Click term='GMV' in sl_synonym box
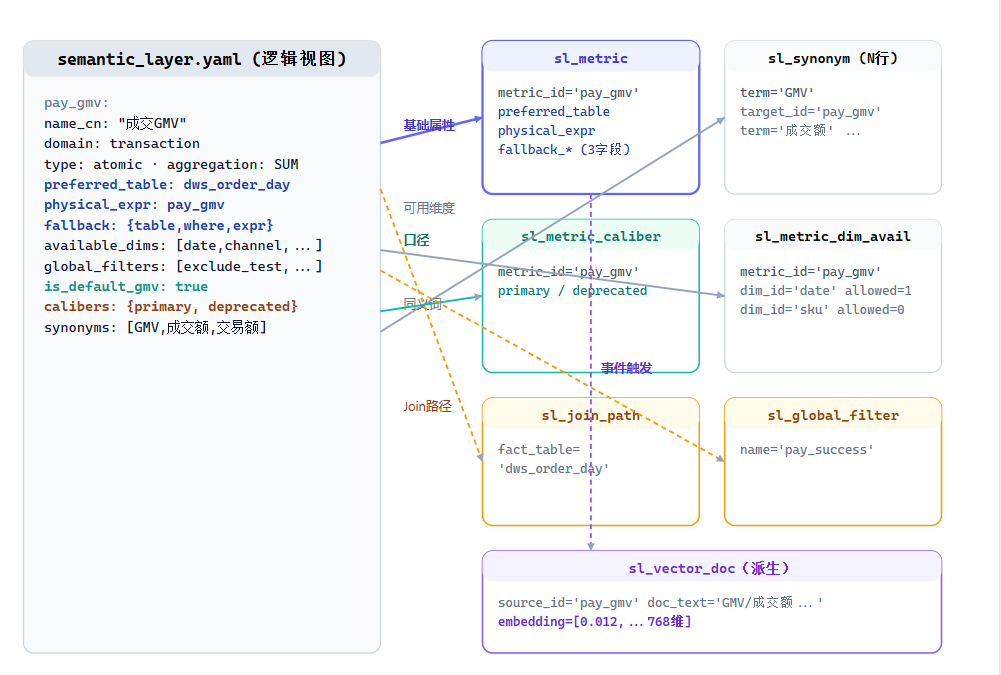This screenshot has width=1001, height=675. tap(777, 93)
